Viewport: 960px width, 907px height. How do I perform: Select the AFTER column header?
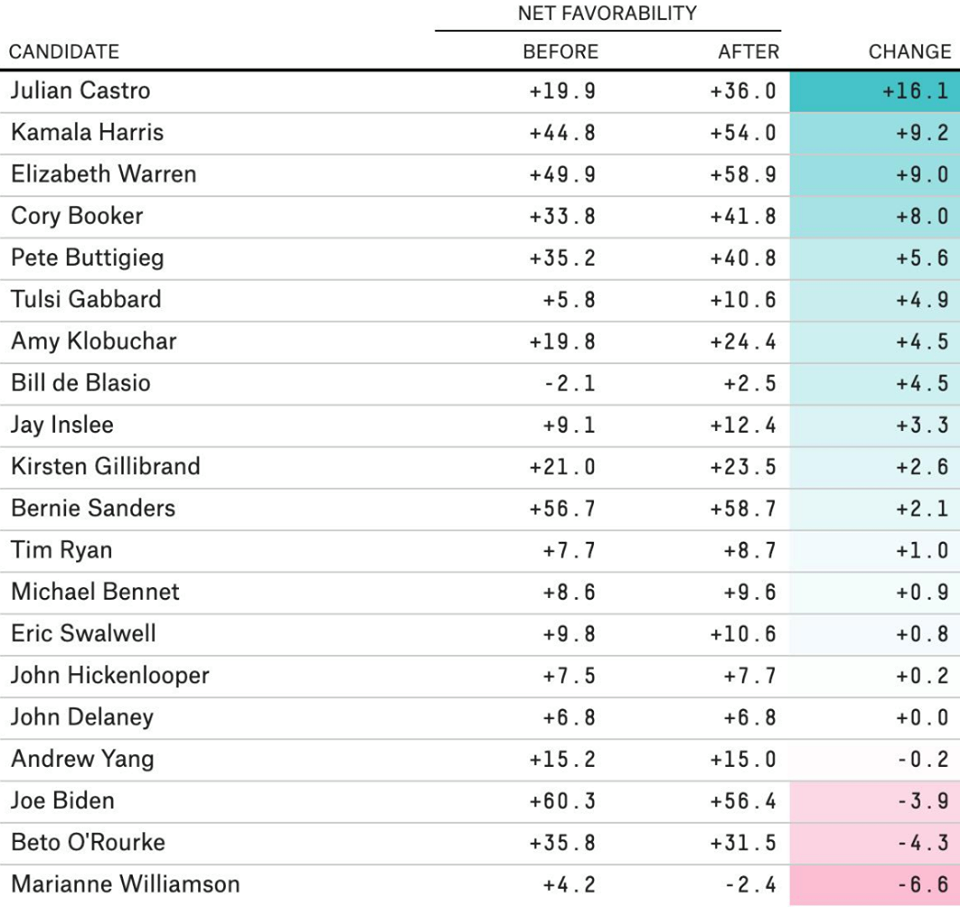pos(749,51)
